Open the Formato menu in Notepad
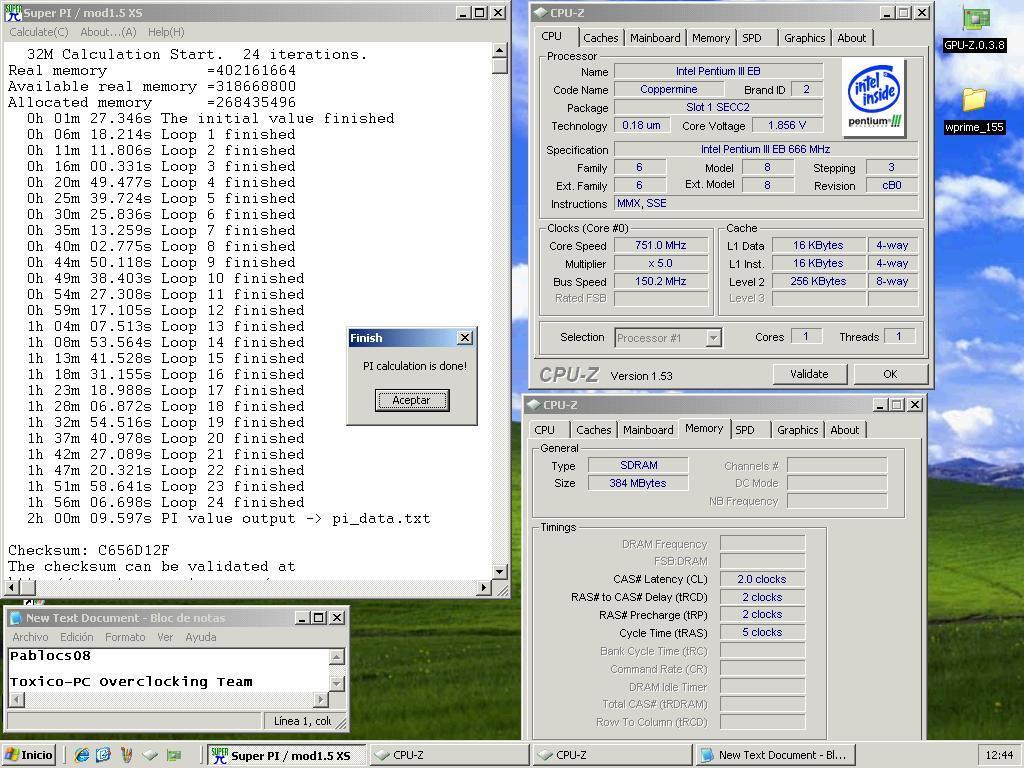 [x=125, y=637]
